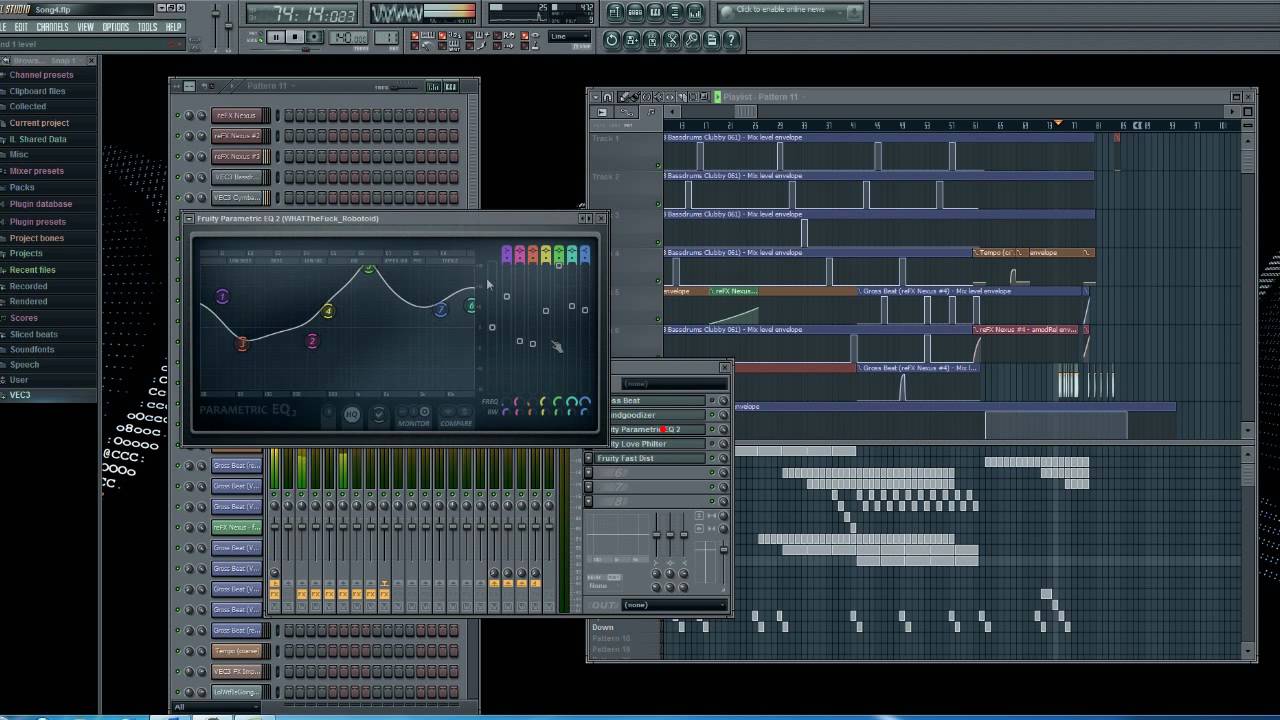
Task: Open the Soundfonts folder in browser
Action: coord(32,350)
